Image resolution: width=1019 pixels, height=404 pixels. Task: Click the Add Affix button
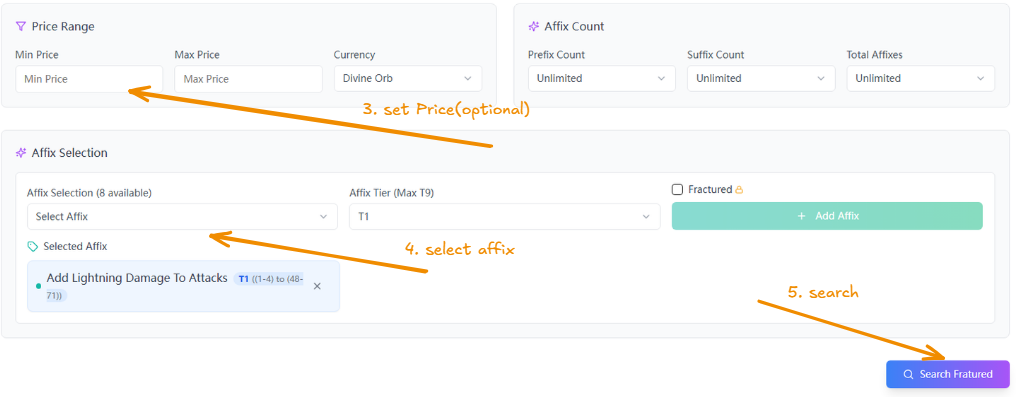point(827,216)
